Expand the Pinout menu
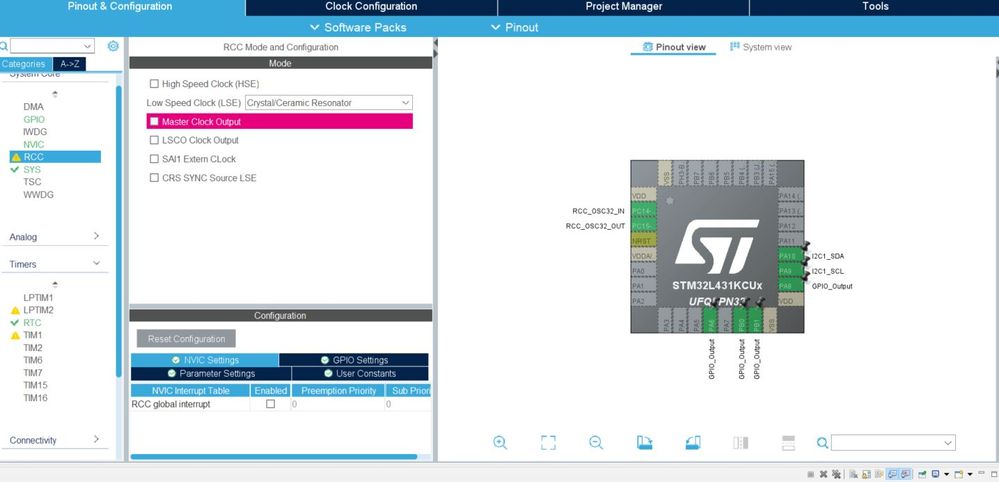The image size is (999, 482). pos(515,27)
